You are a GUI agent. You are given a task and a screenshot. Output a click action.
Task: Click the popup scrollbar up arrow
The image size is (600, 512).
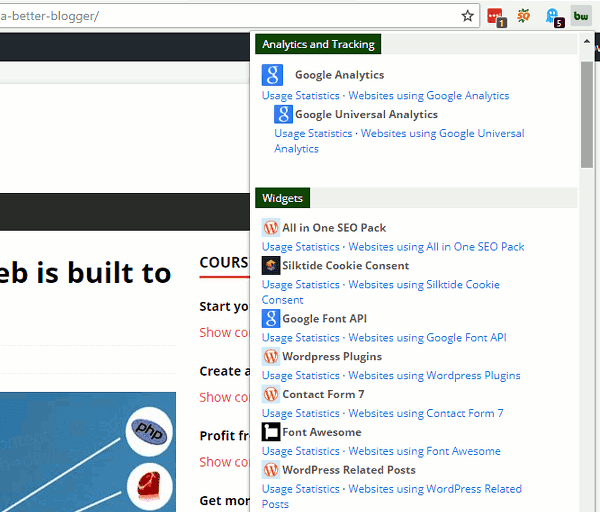coord(587,41)
